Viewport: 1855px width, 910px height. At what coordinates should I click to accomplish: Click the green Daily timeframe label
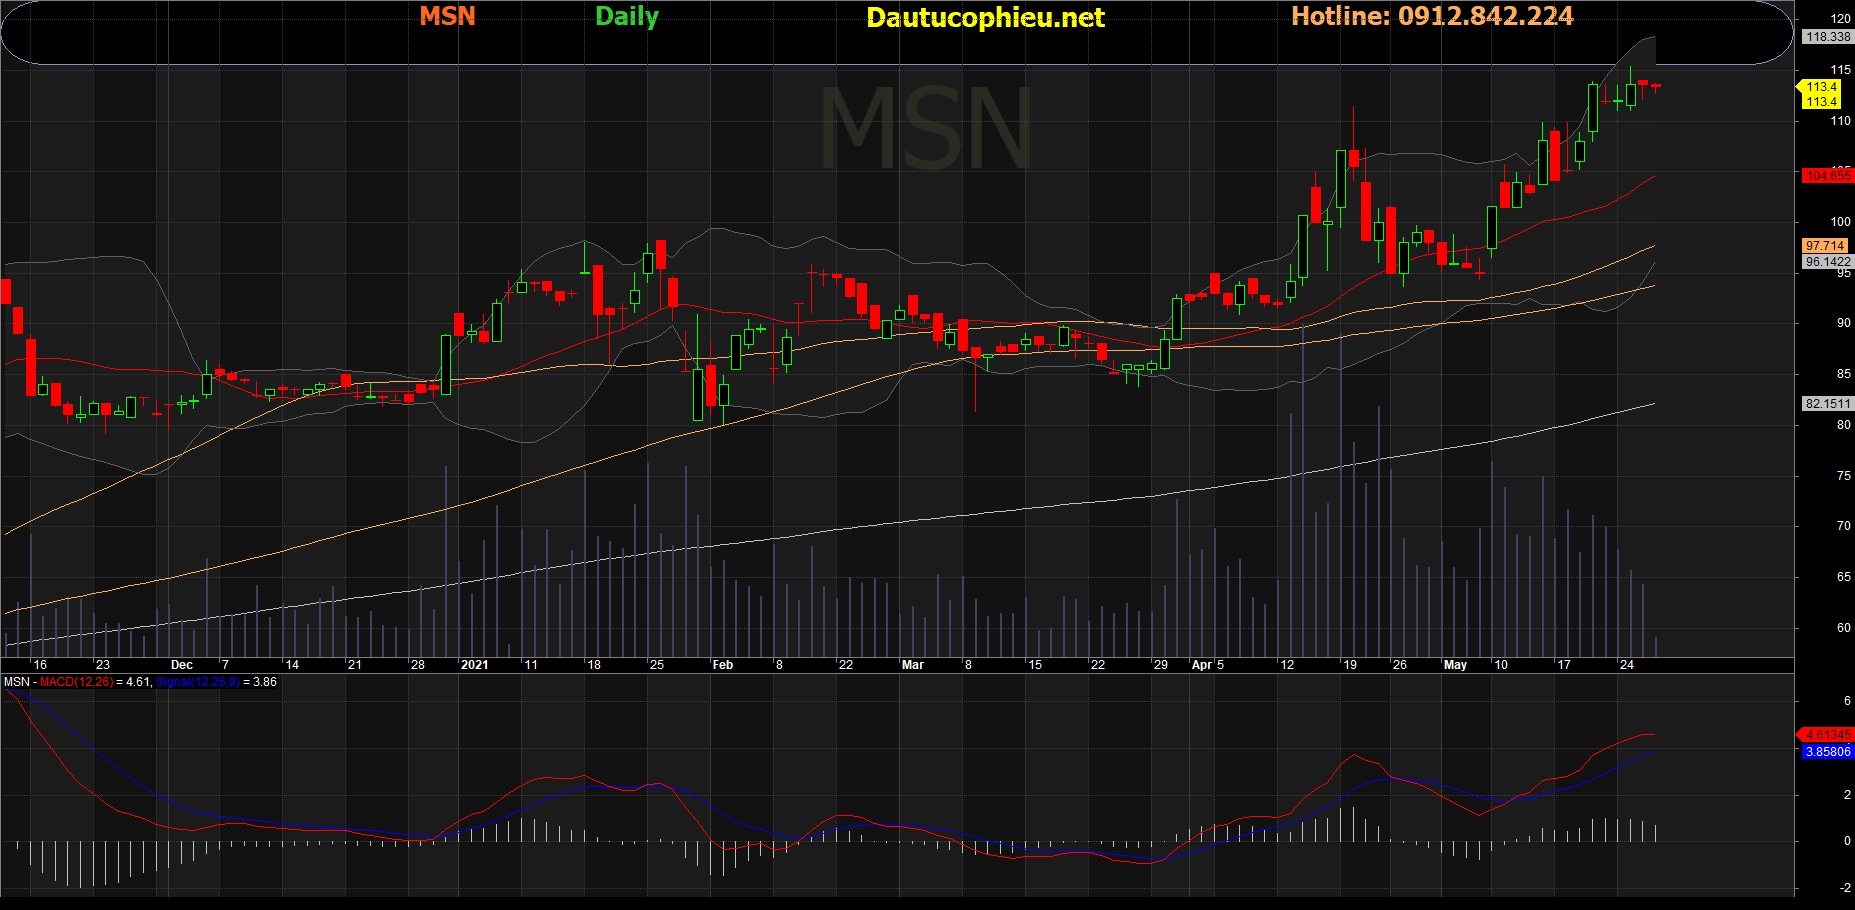627,16
